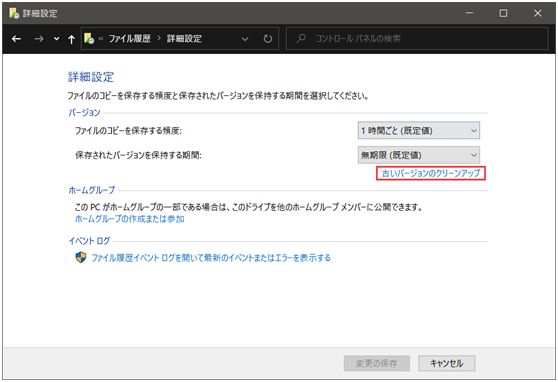The height and width of the screenshot is (382, 558).
Task: Click the 詳細設定 page heading
Action: point(91,77)
